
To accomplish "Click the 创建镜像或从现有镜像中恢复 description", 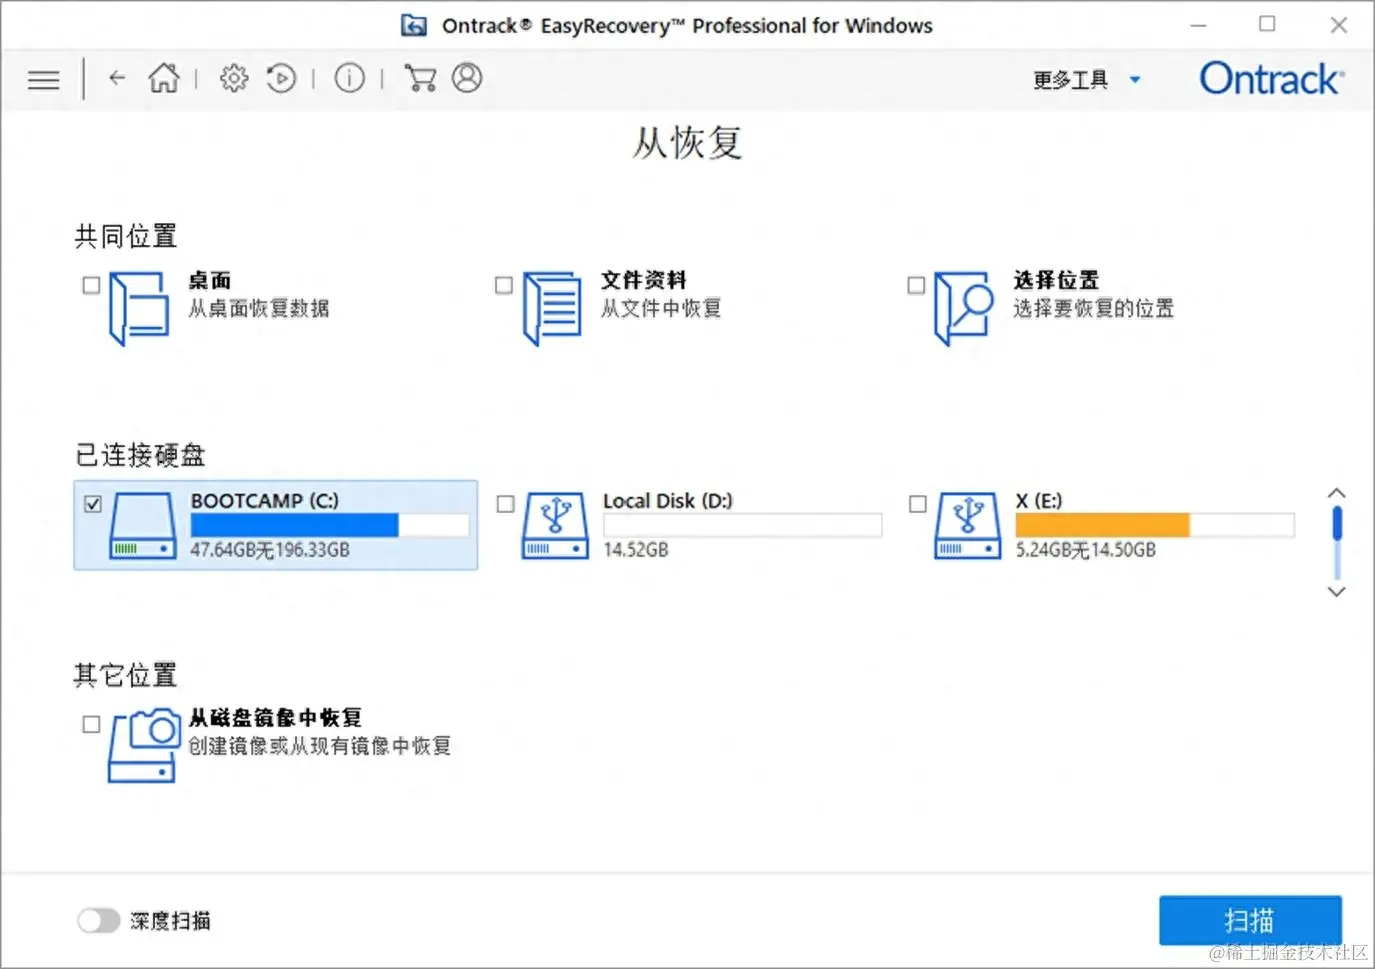I will 320,746.
